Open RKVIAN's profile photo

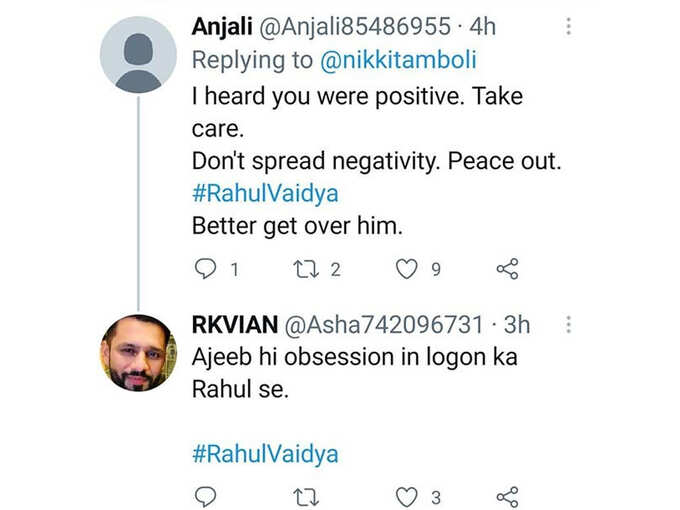tap(138, 353)
